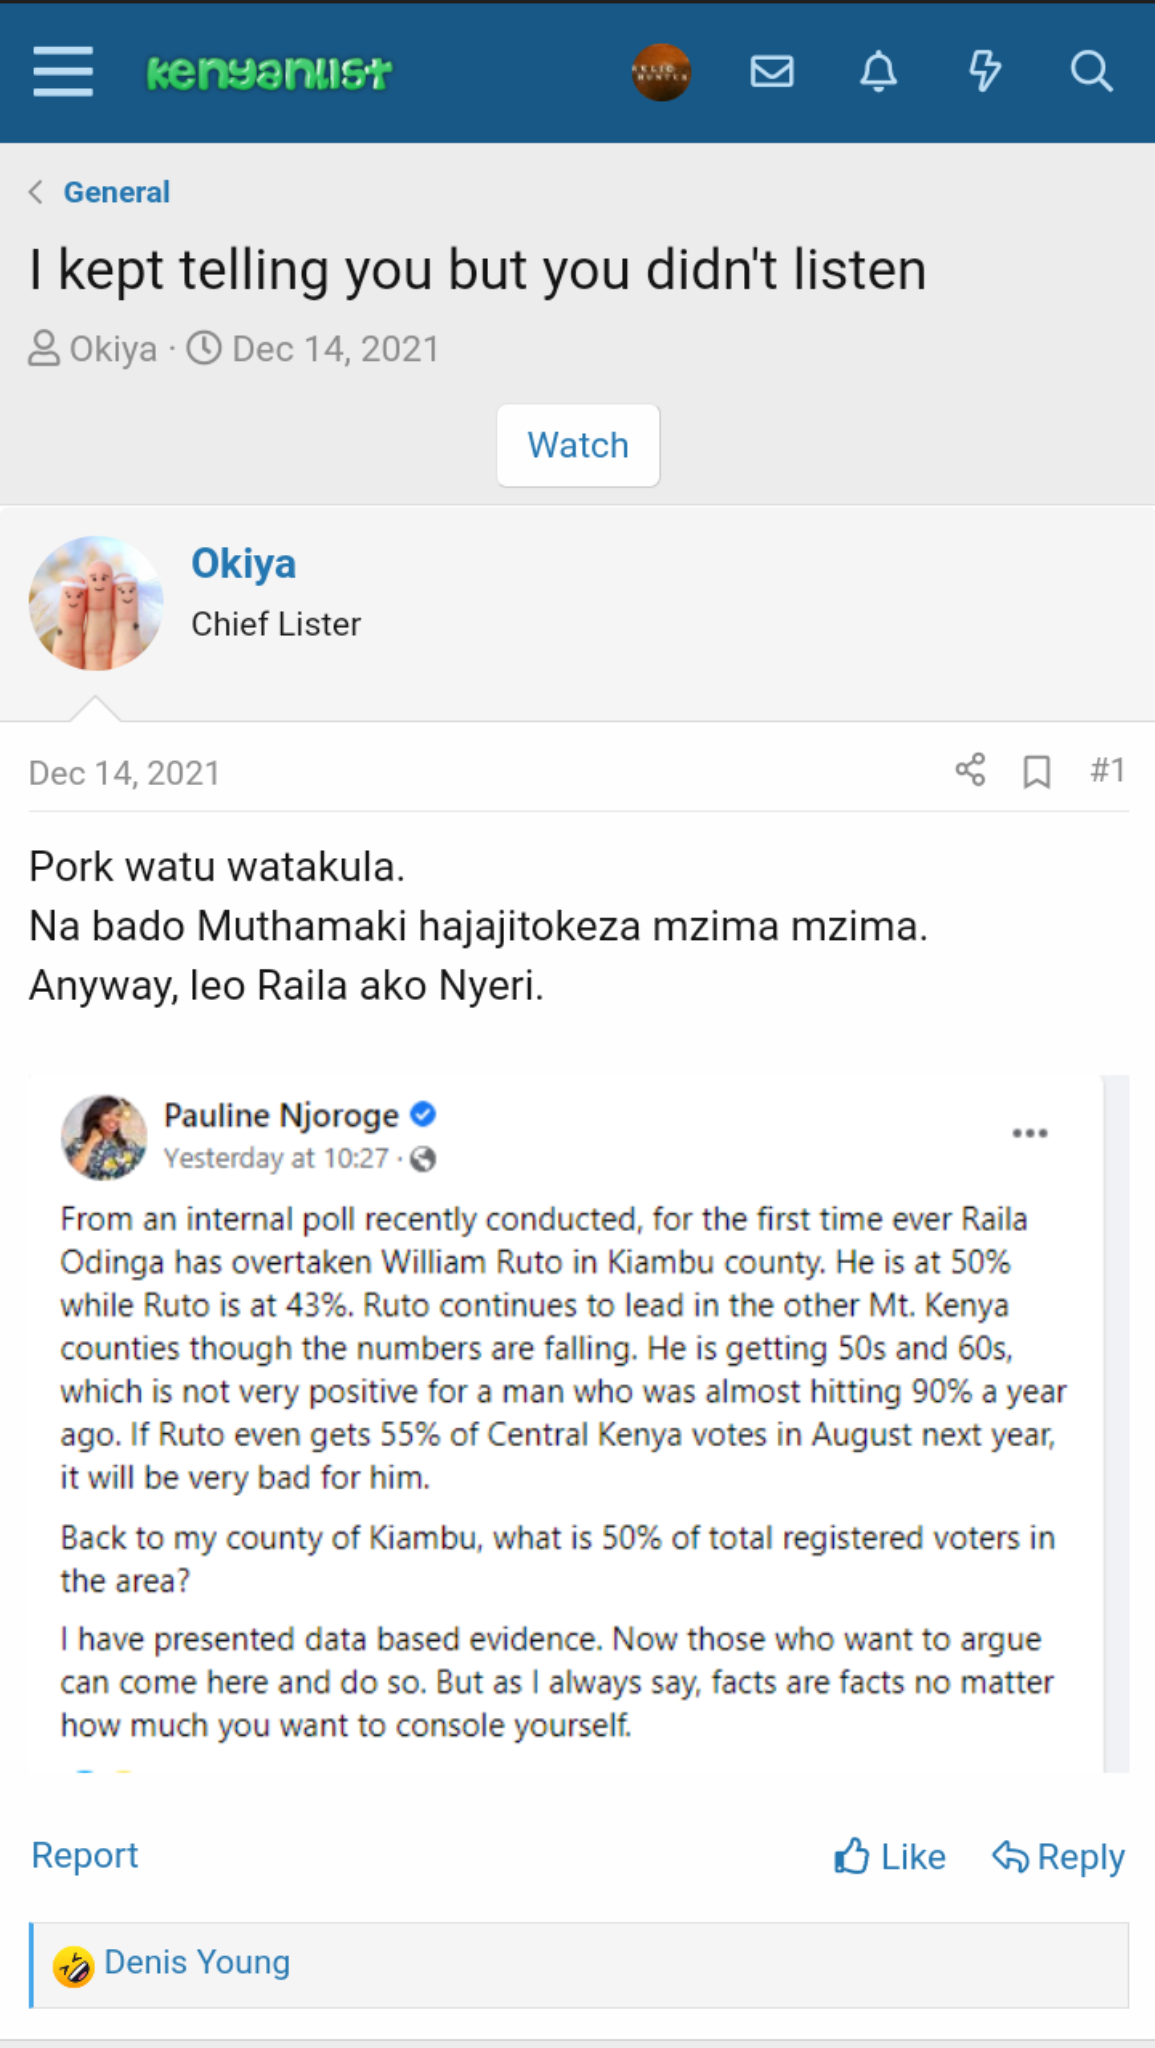1155x2048 pixels.
Task: Open Denis Young's profile link
Action: click(x=197, y=1963)
